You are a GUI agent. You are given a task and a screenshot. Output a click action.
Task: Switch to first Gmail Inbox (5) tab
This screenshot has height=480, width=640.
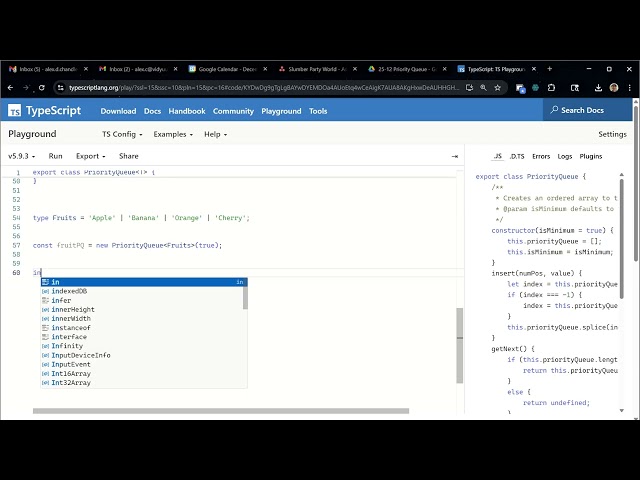[48, 69]
